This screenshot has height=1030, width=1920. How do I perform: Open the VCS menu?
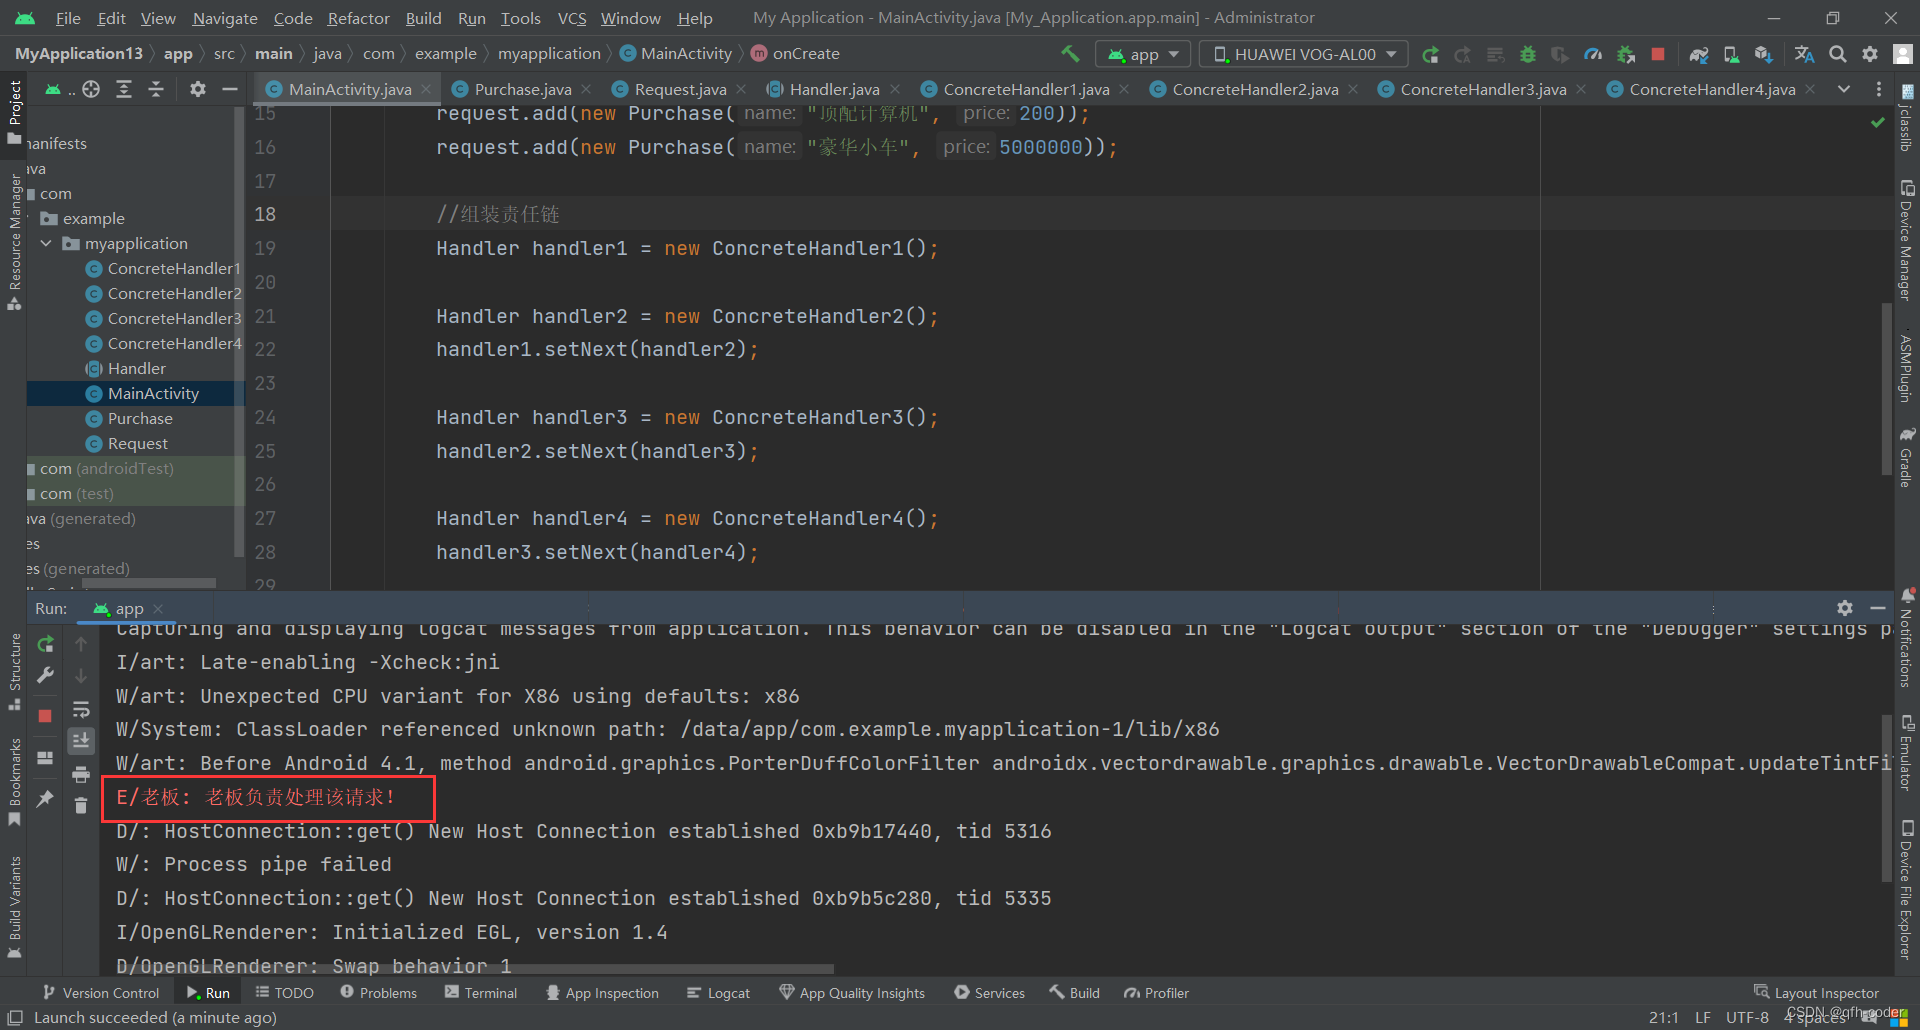click(x=572, y=18)
